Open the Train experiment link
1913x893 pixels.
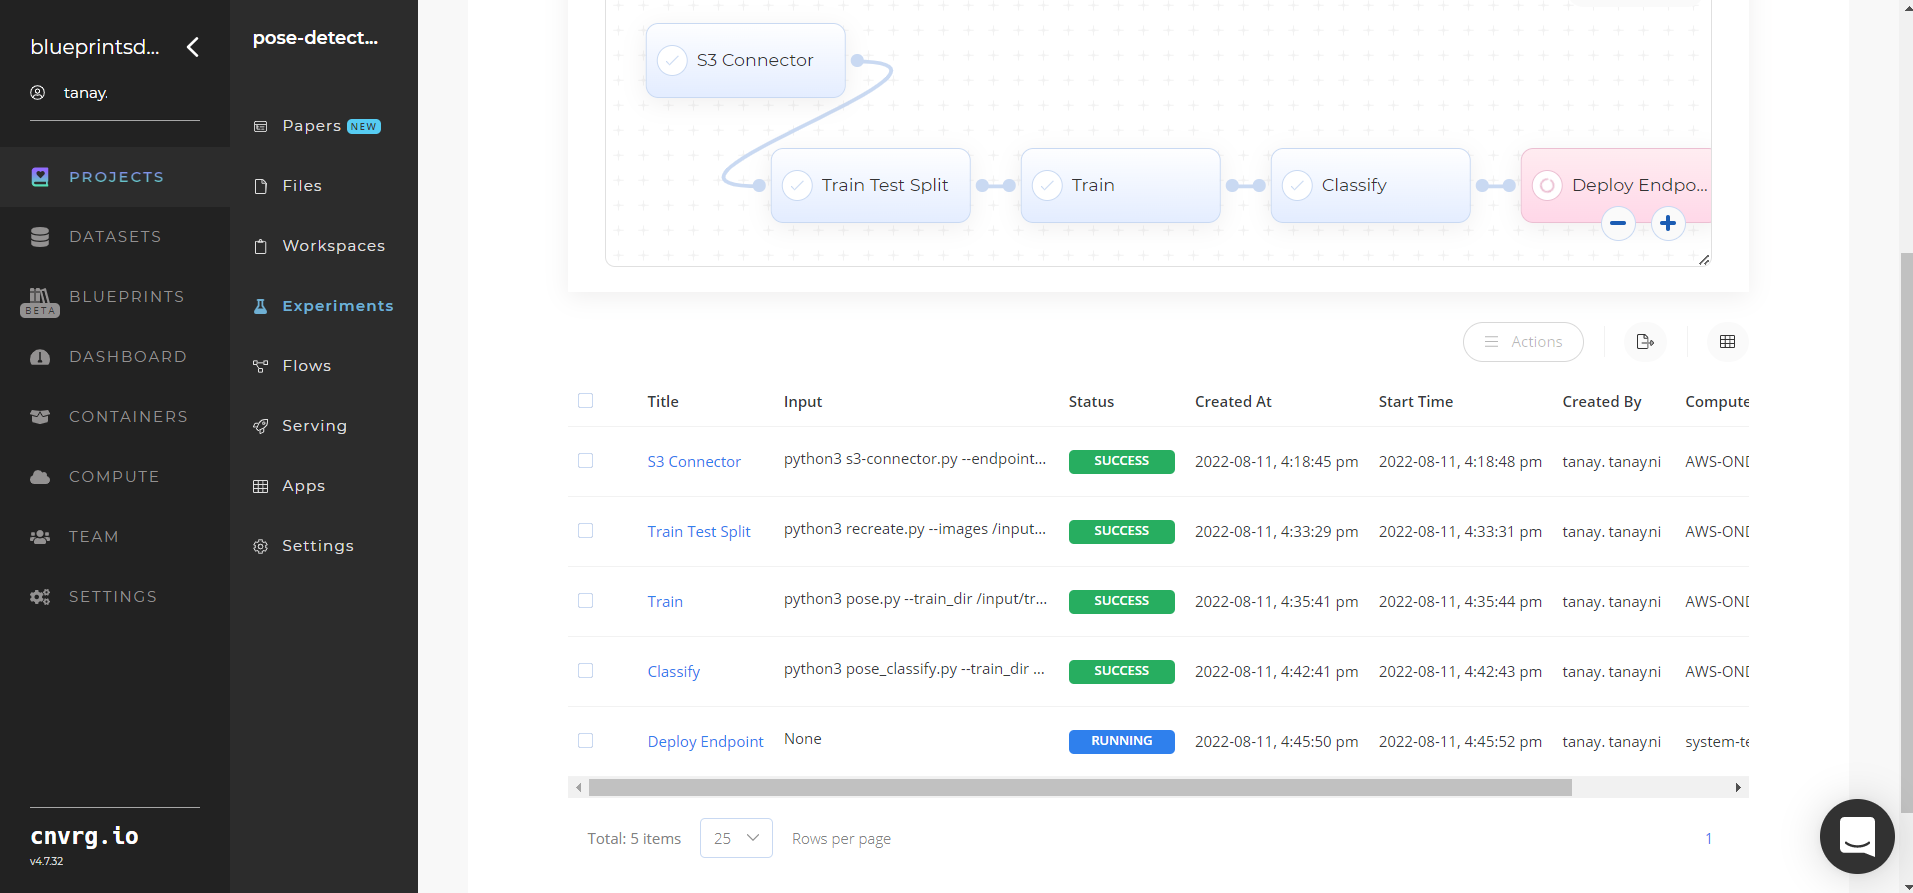click(x=665, y=602)
